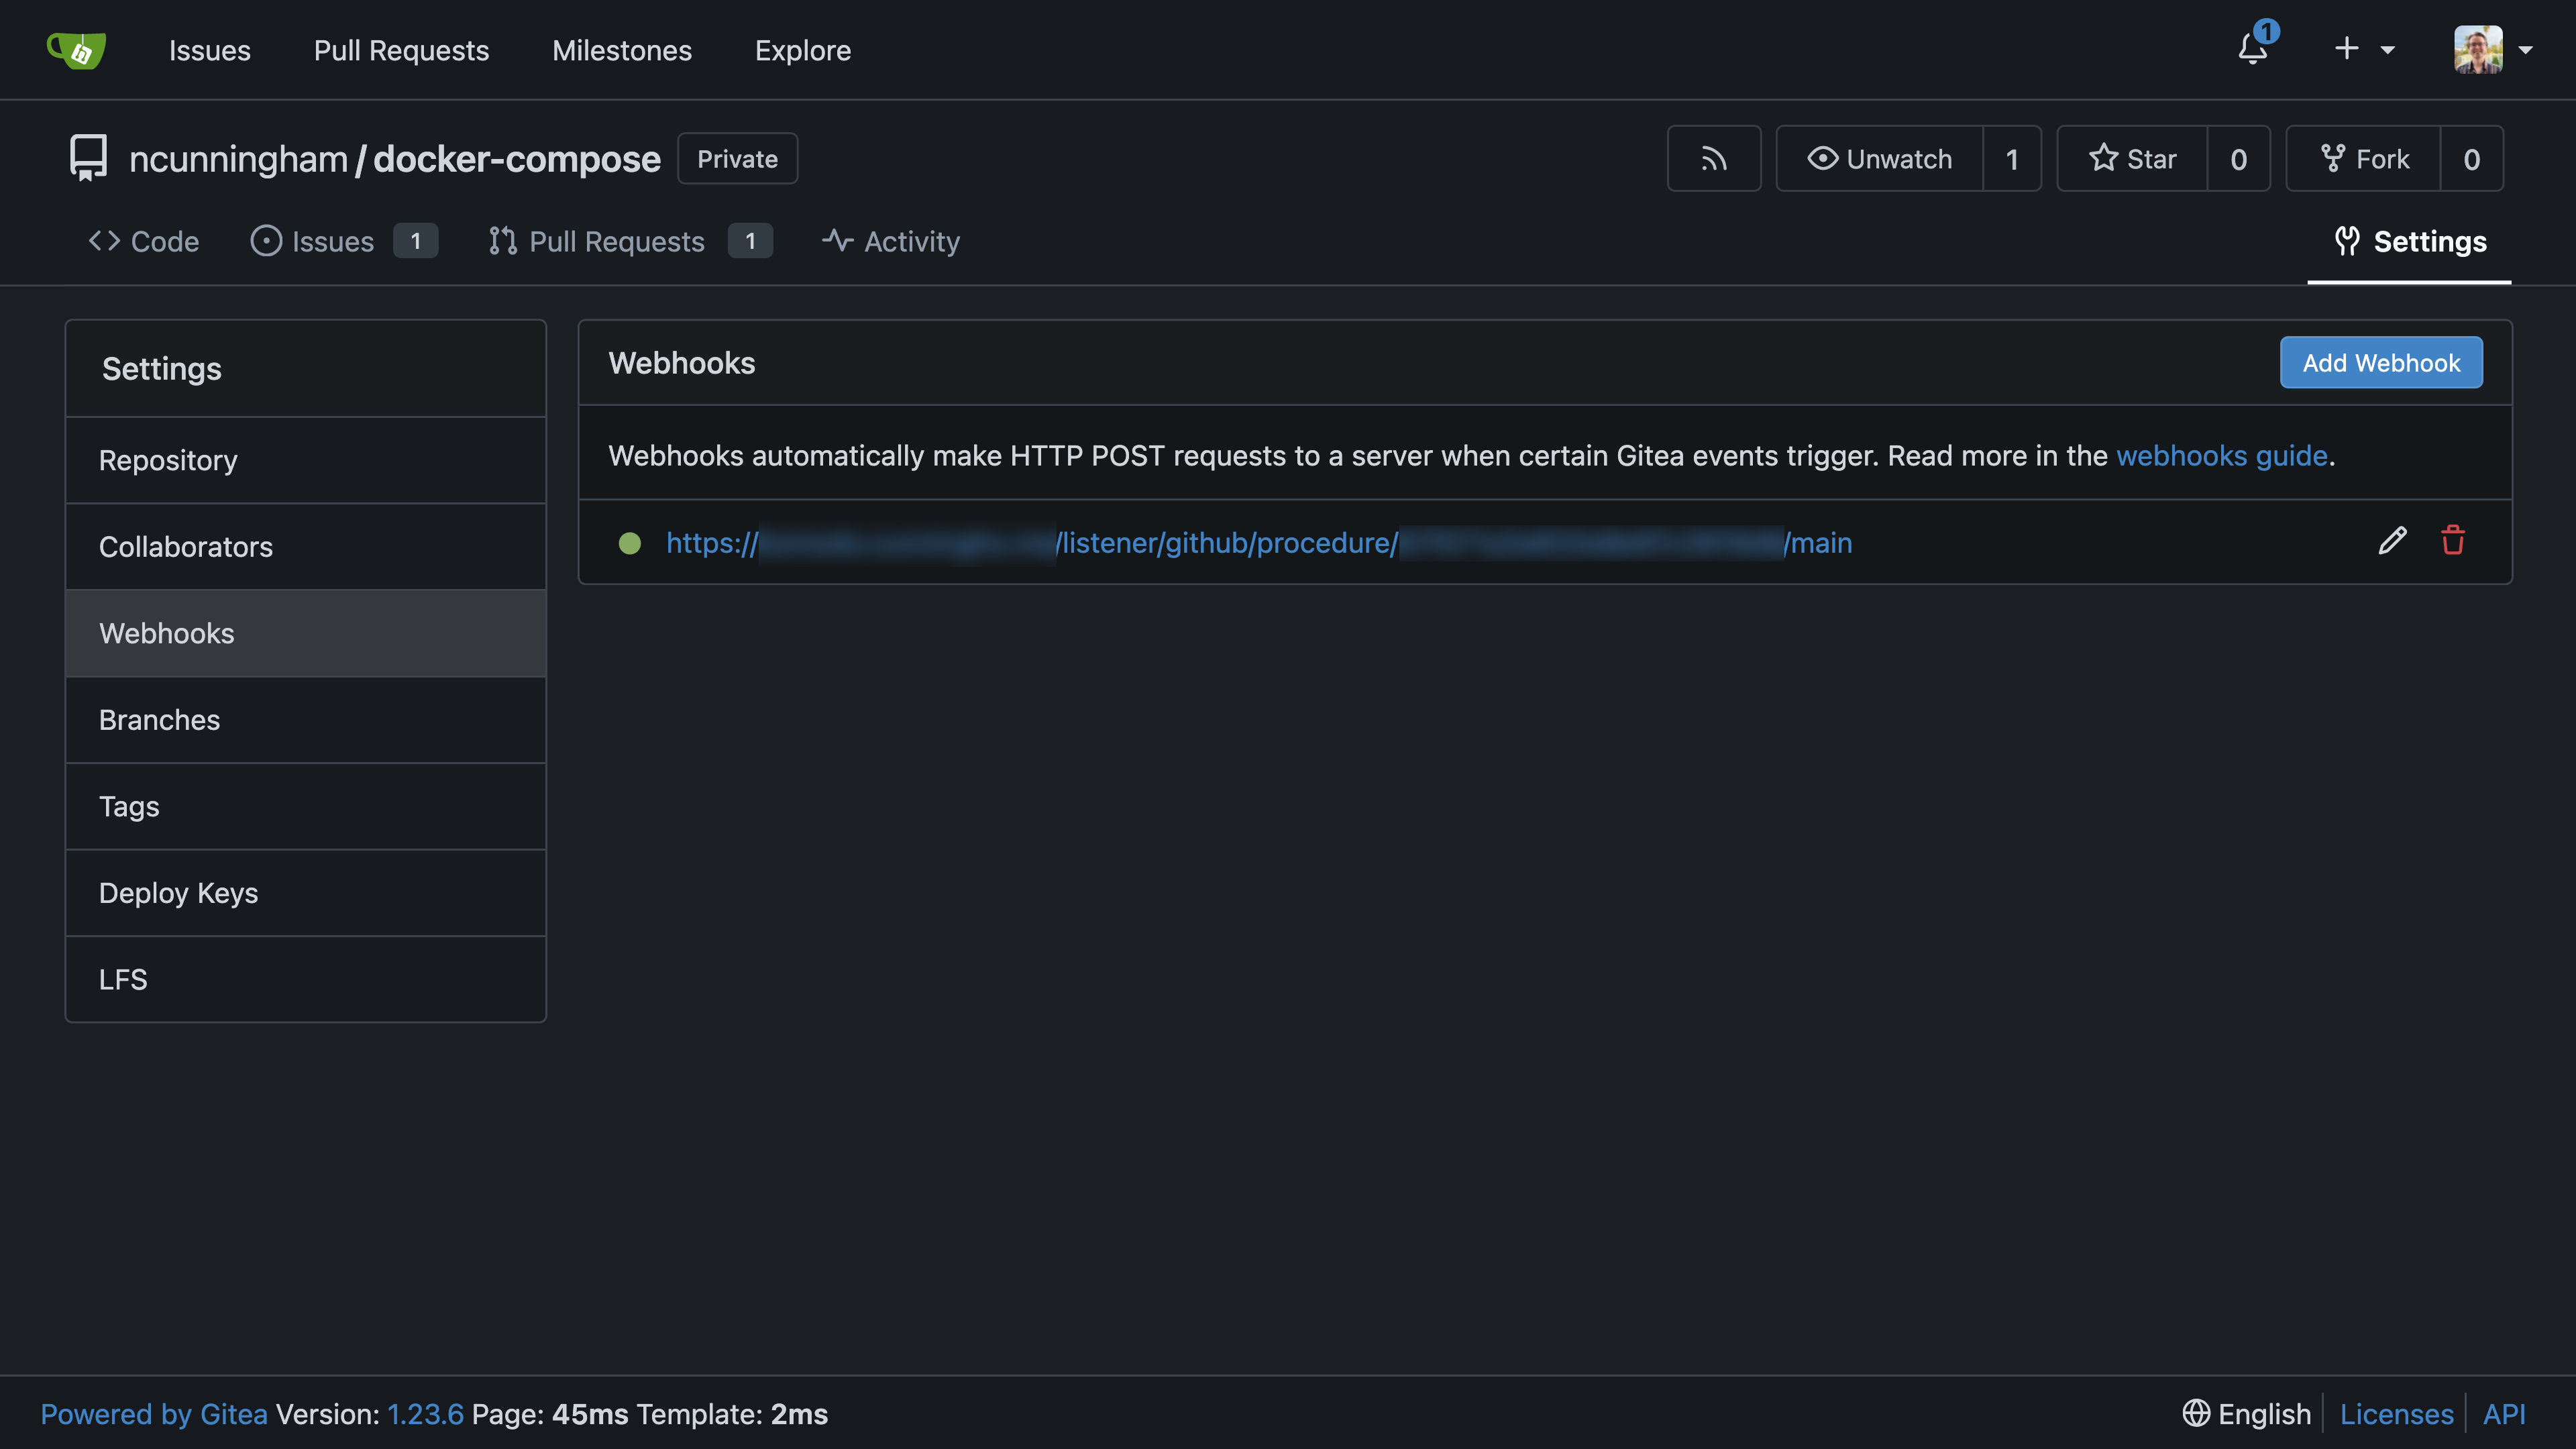Viewport: 2576px width, 1449px height.
Task: Open the English language selector
Action: 2247,1414
